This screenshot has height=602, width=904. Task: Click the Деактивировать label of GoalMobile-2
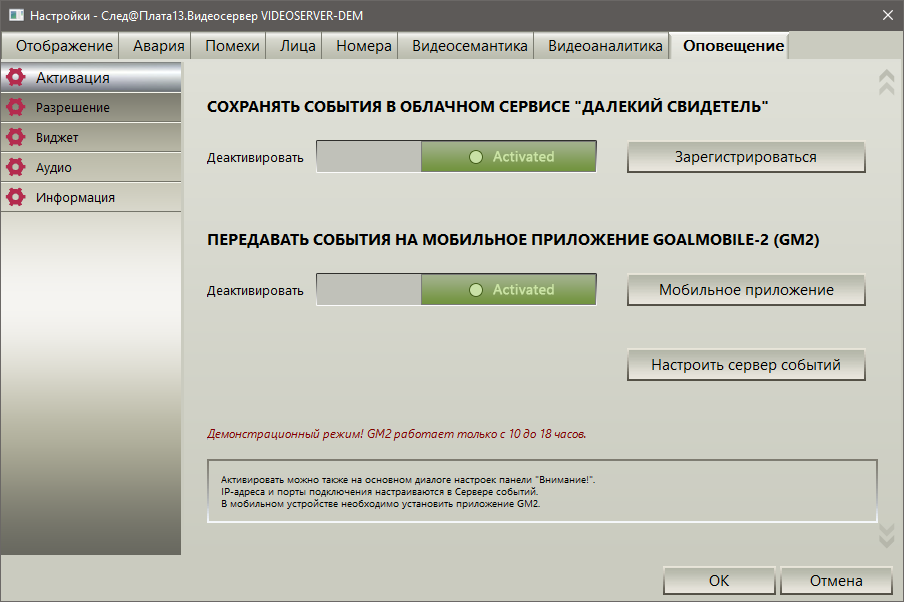tap(255, 291)
